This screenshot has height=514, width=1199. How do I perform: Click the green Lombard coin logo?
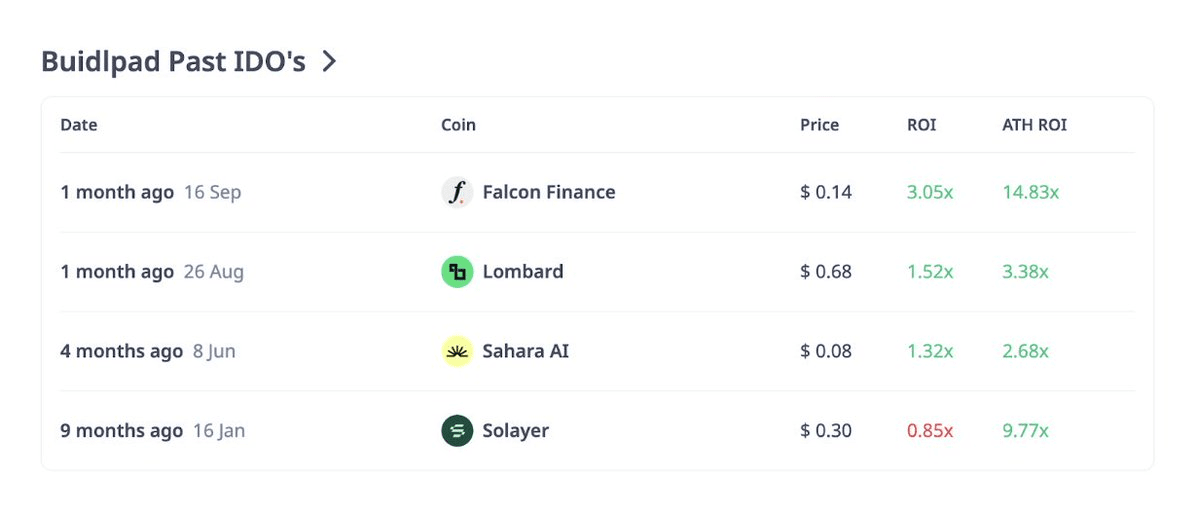pos(457,271)
